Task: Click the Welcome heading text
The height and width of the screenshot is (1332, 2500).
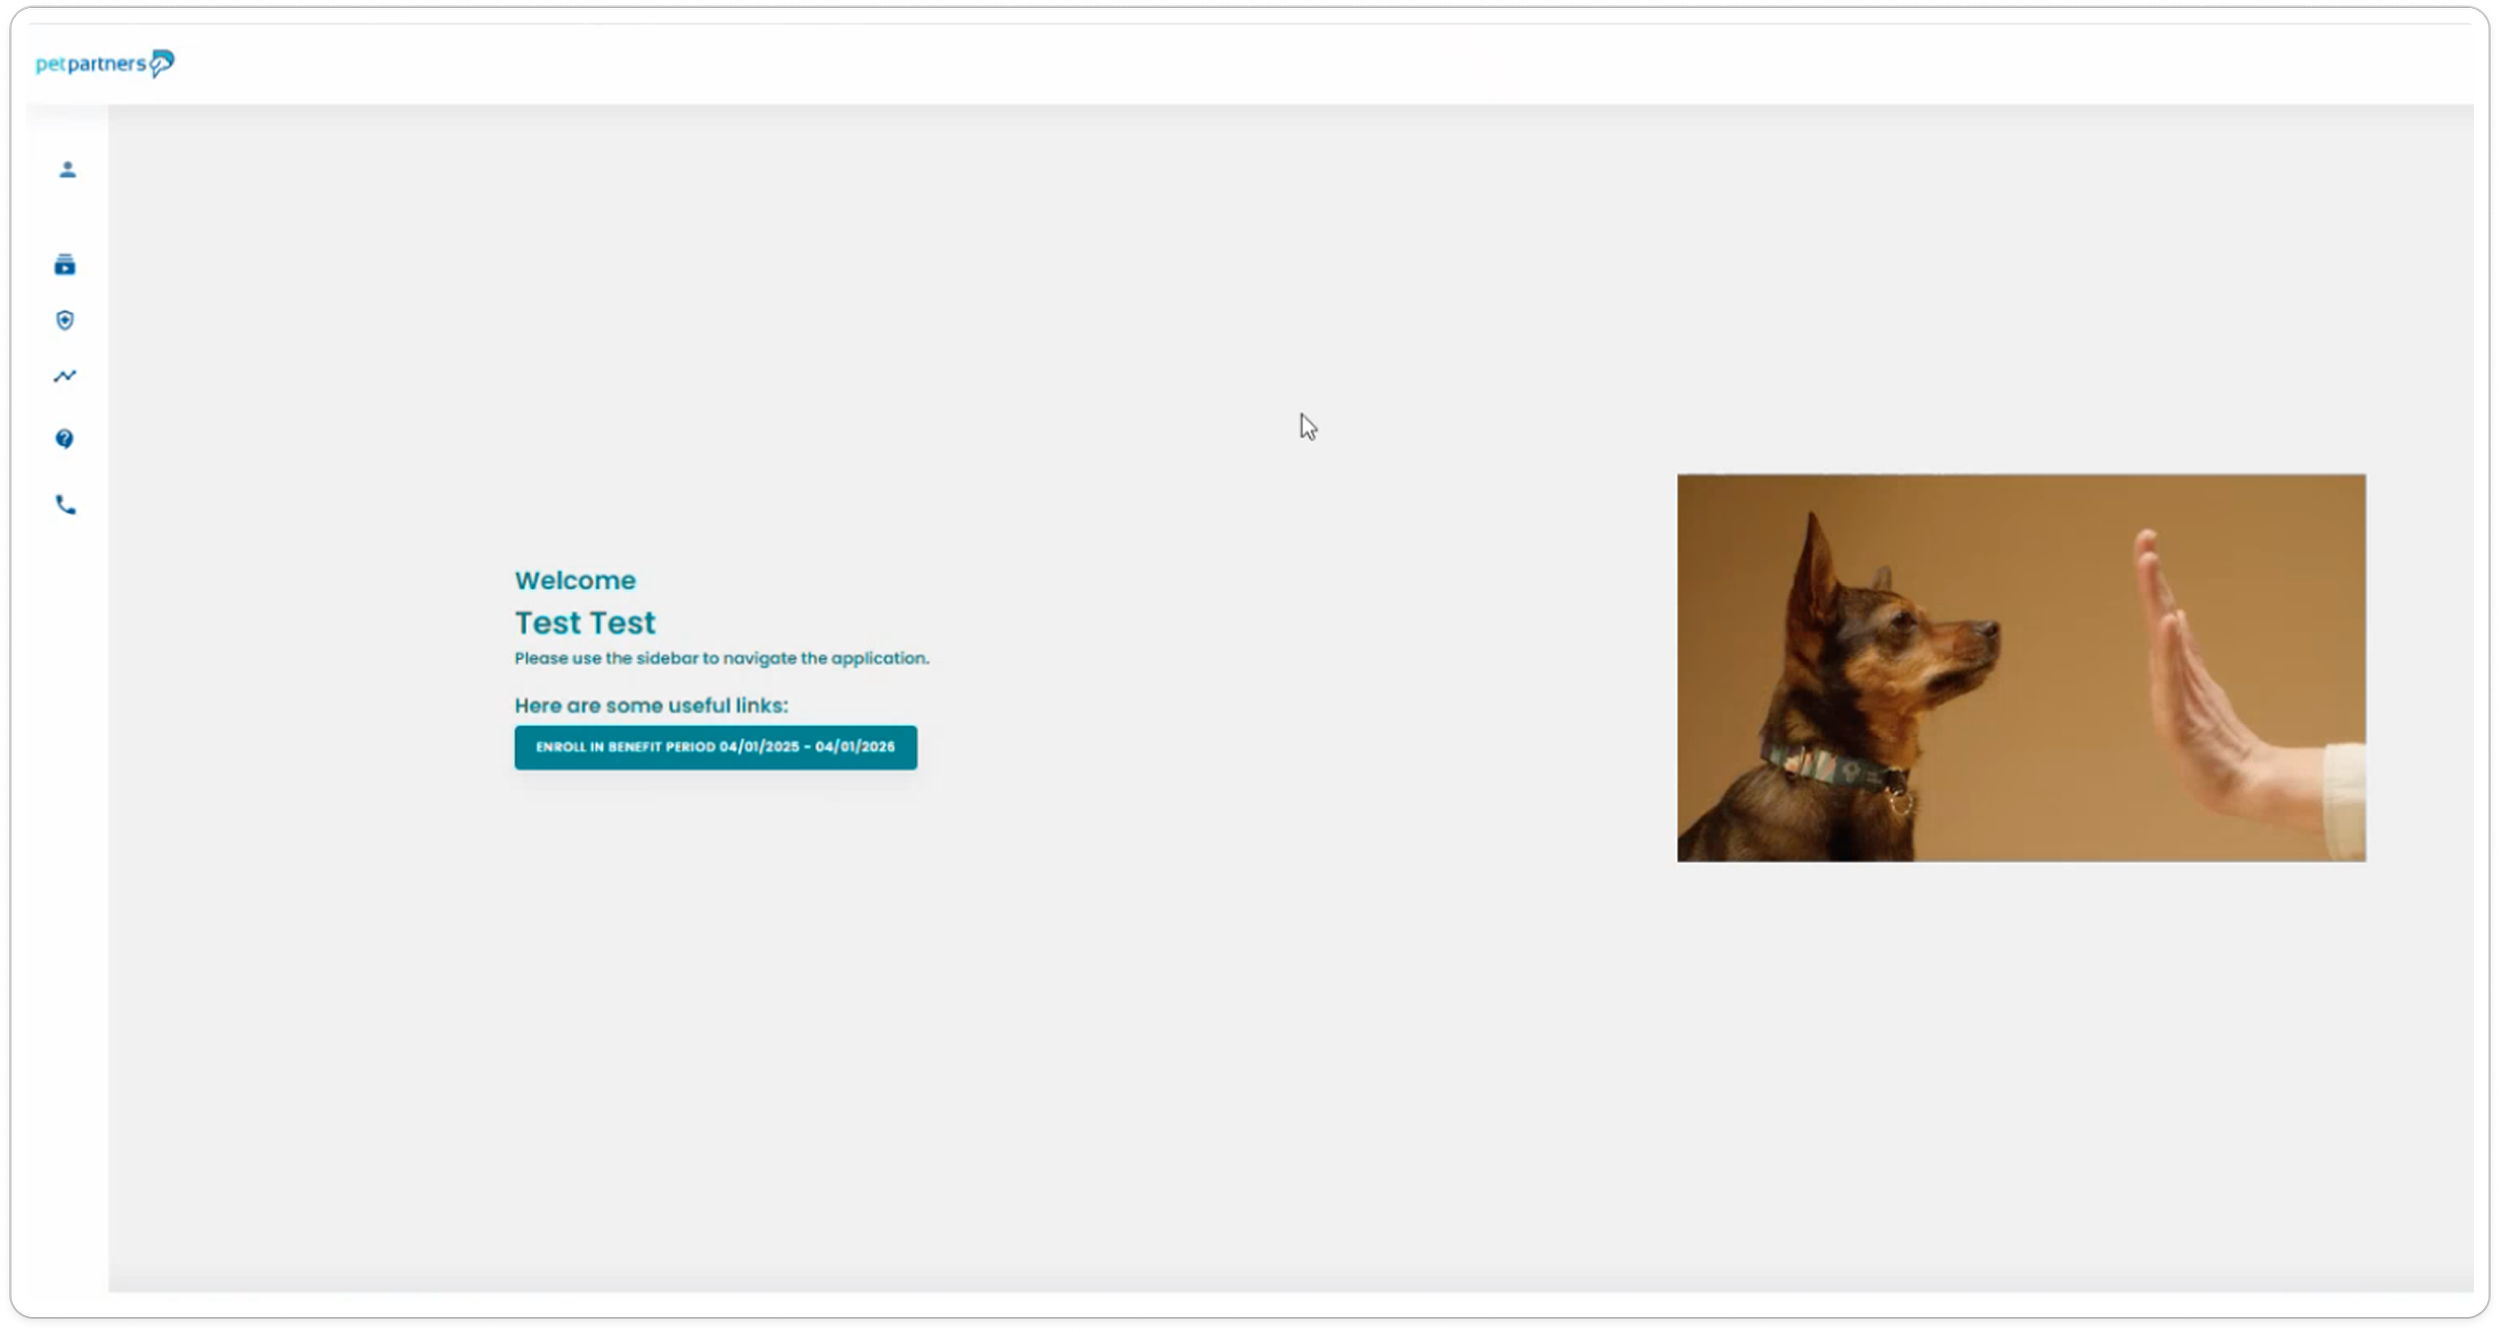Action: point(575,580)
